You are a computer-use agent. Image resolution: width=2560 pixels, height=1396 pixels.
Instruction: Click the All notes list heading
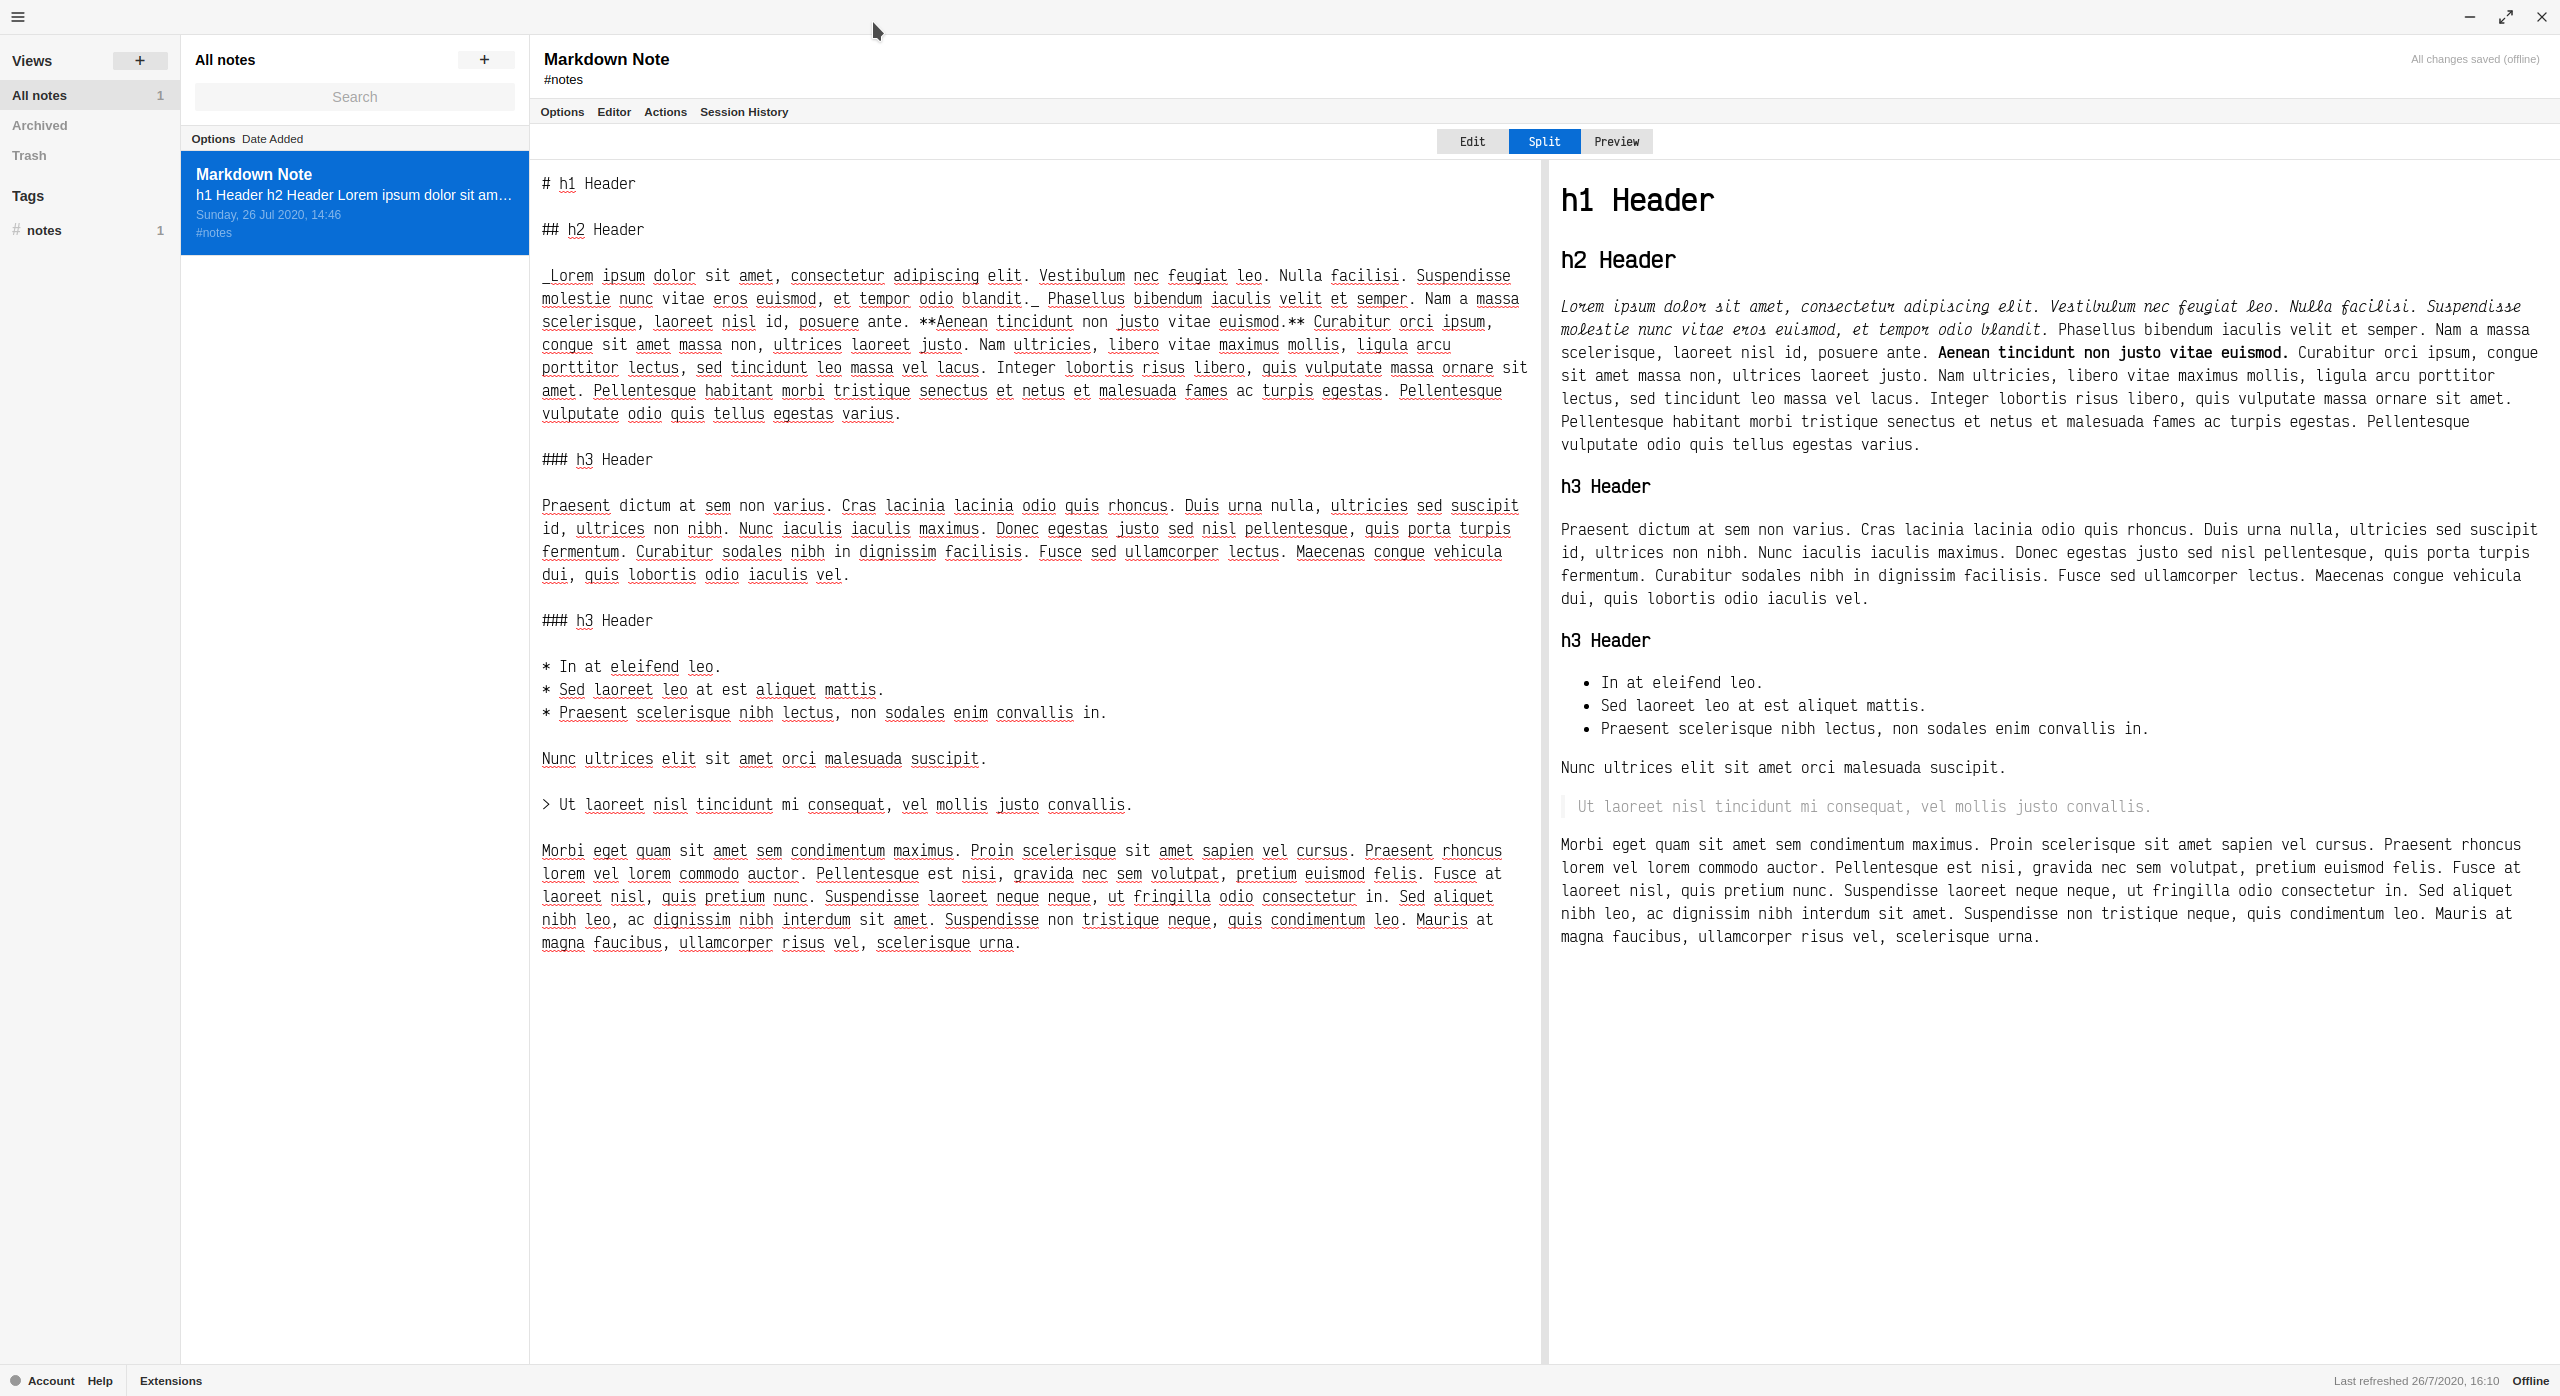click(225, 60)
